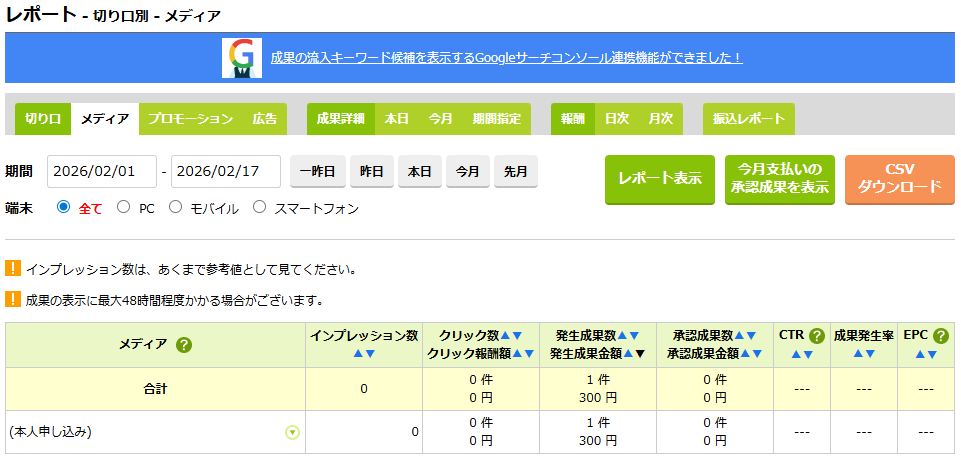Image resolution: width=961 pixels, height=456 pixels.
Task: Sort クリック数 descending with down arrow
Action: [x=518, y=336]
